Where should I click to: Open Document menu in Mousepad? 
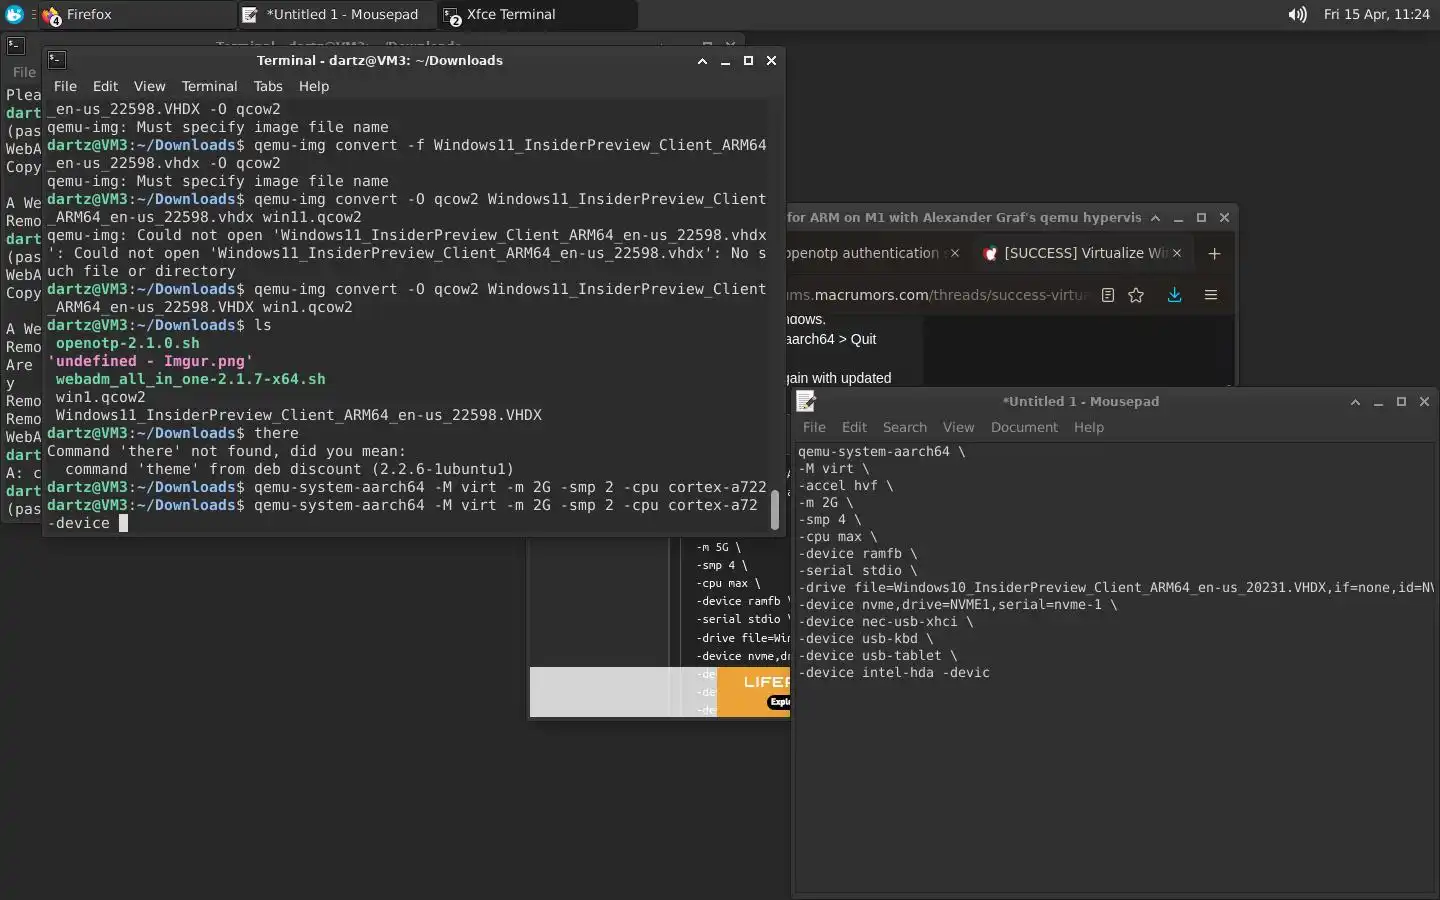[1024, 427]
